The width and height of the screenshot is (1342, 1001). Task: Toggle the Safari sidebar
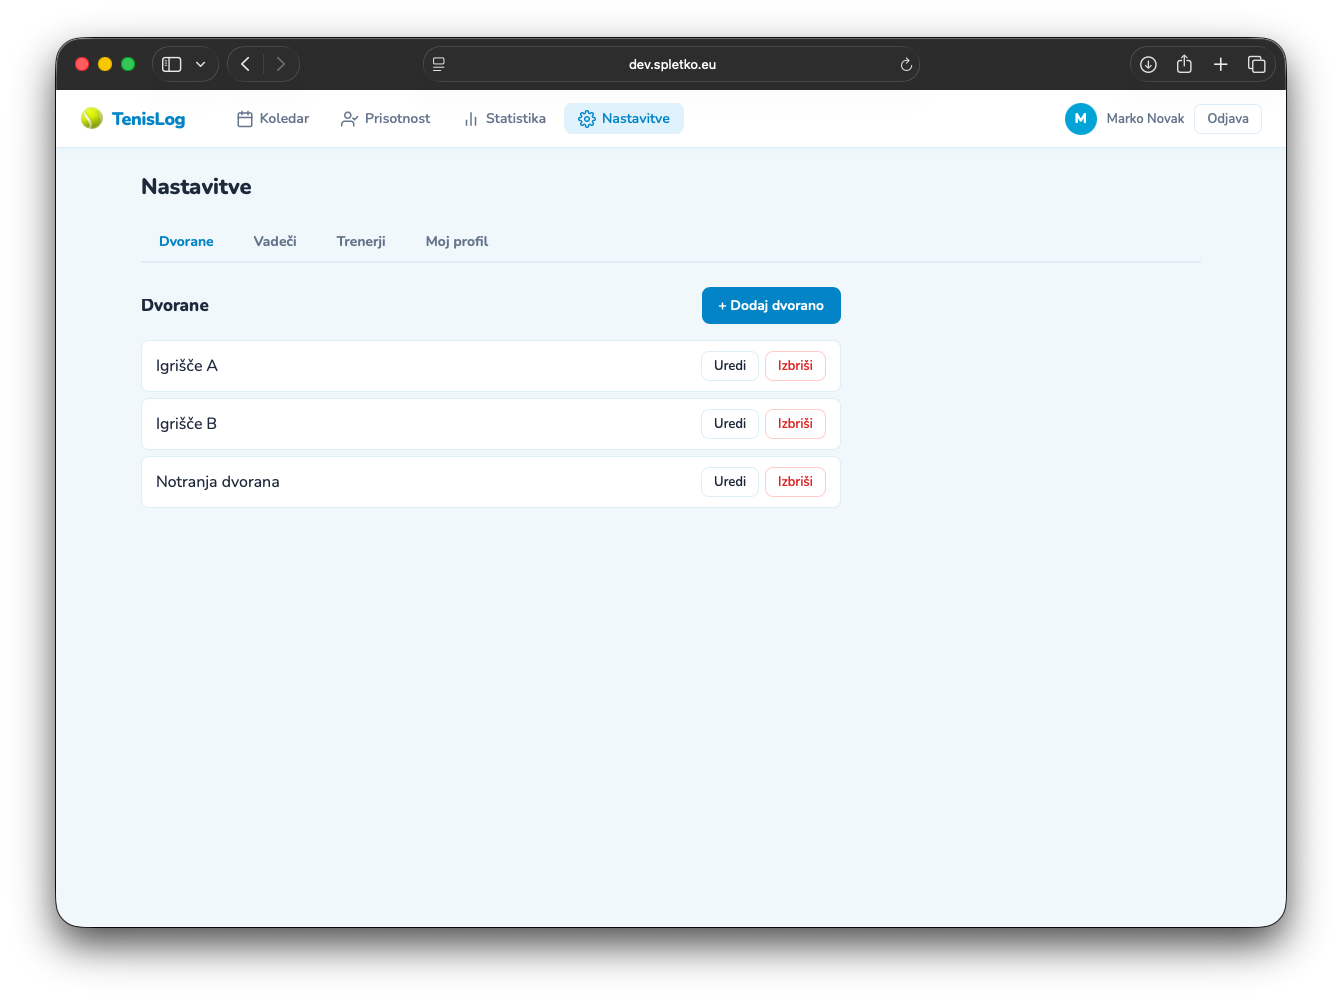click(172, 64)
